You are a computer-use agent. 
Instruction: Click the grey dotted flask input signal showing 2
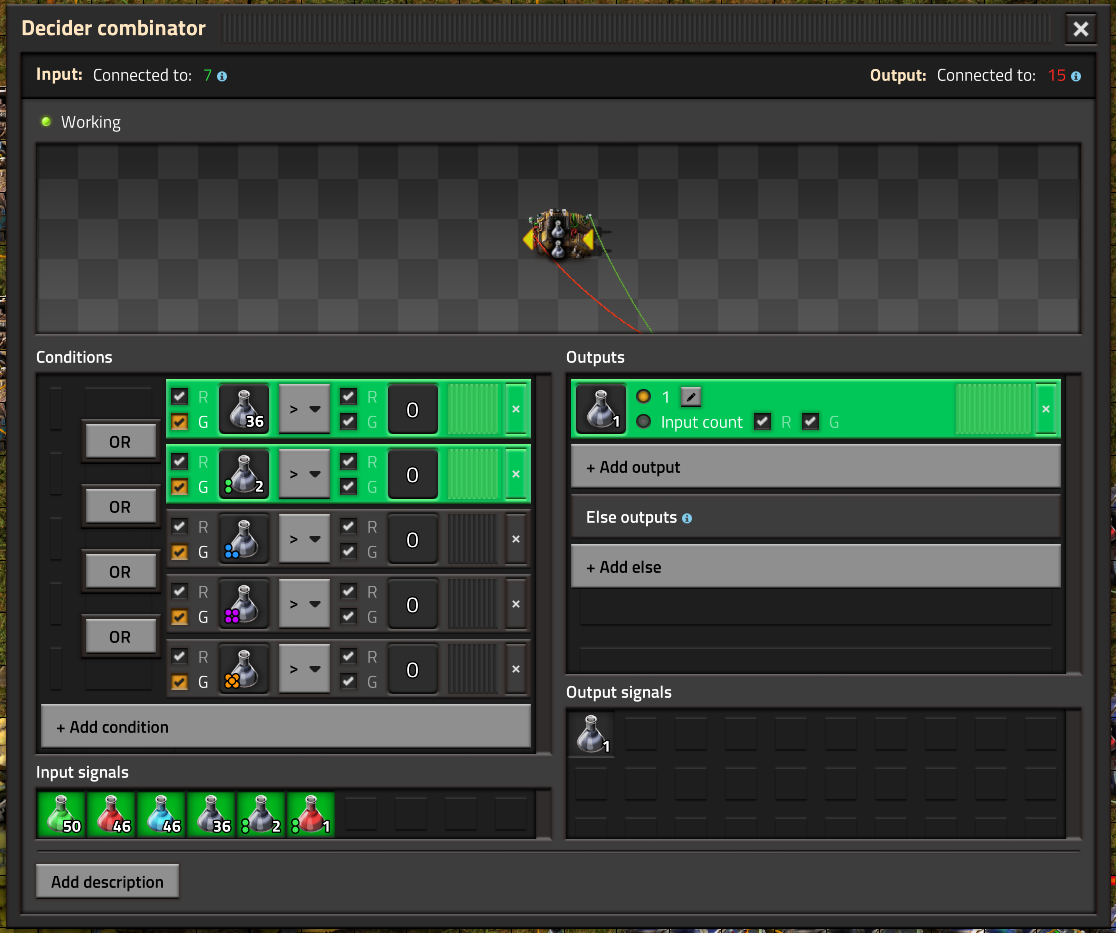tap(260, 814)
